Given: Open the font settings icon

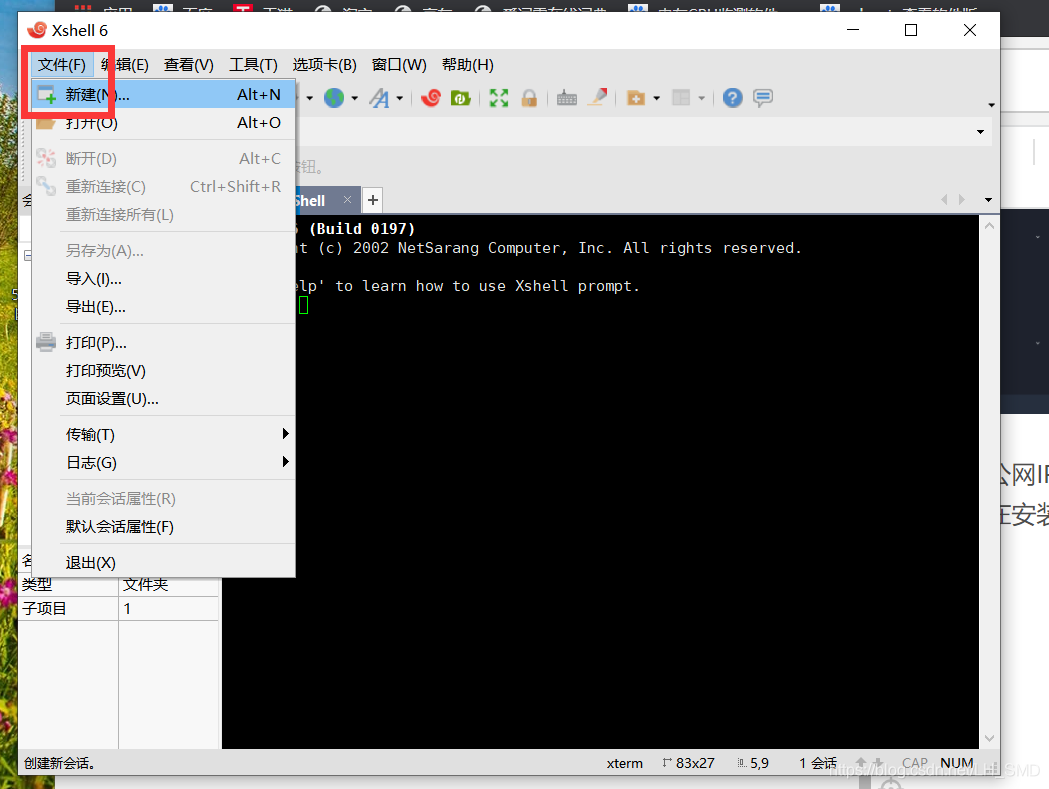Looking at the screenshot, I should tap(379, 98).
